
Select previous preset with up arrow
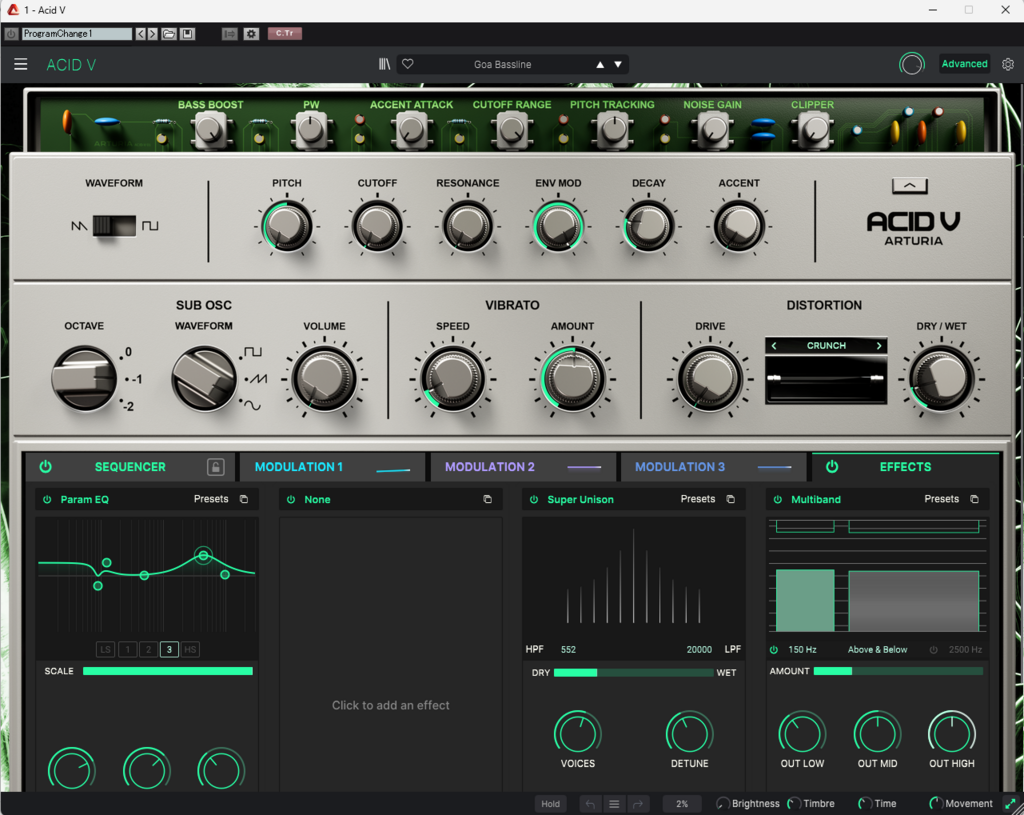point(600,65)
